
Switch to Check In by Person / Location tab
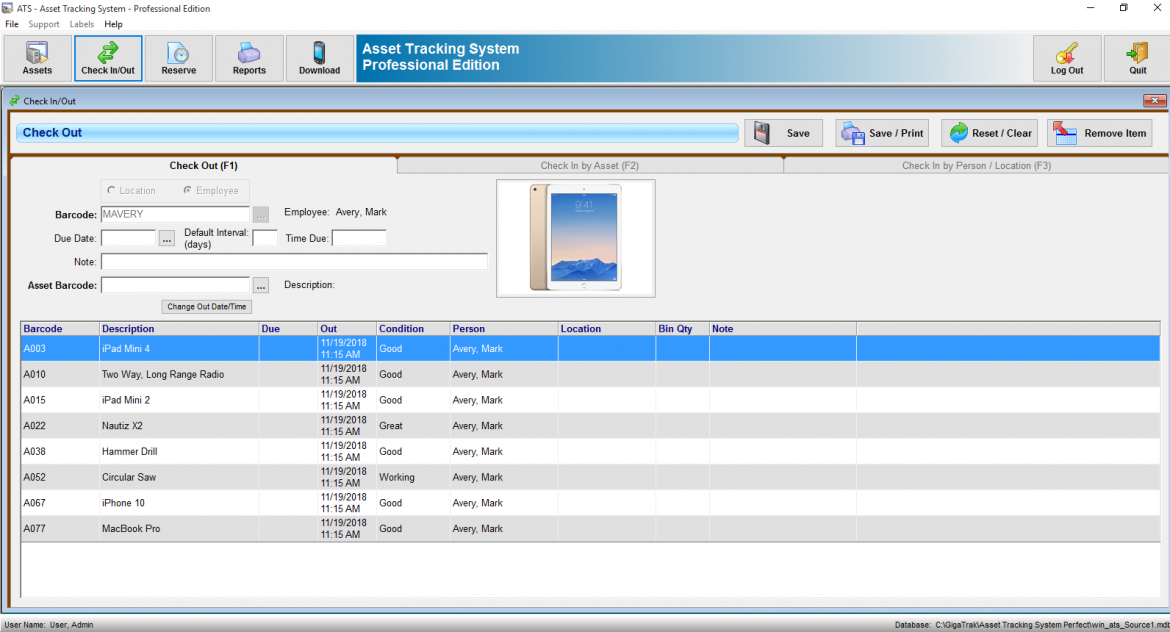pos(975,166)
